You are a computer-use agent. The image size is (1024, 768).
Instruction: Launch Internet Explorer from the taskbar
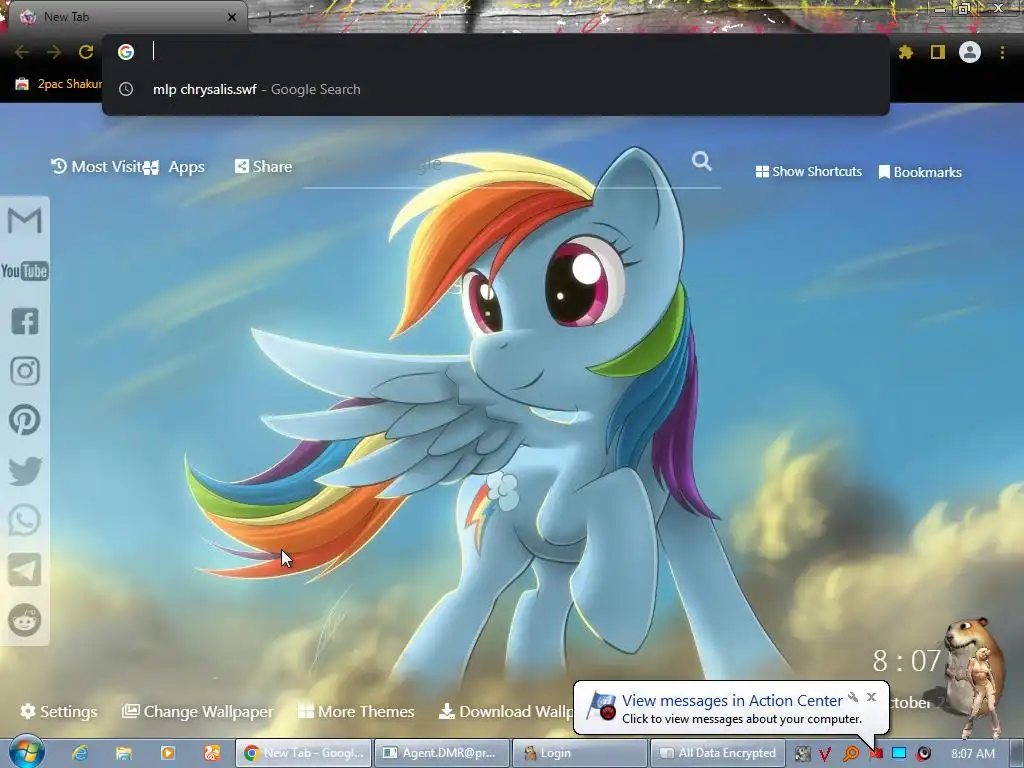coord(80,753)
